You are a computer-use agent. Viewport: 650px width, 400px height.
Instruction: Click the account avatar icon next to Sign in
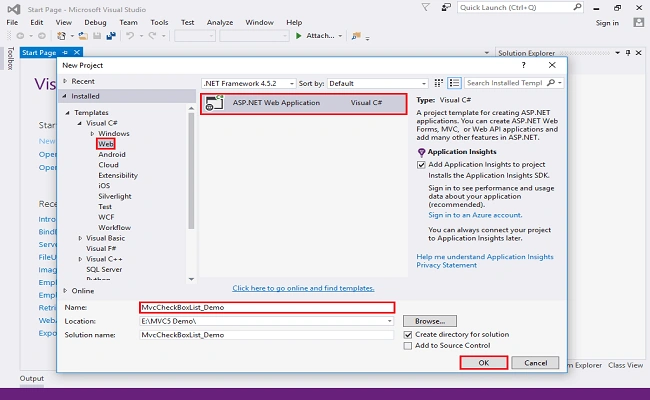click(638, 22)
